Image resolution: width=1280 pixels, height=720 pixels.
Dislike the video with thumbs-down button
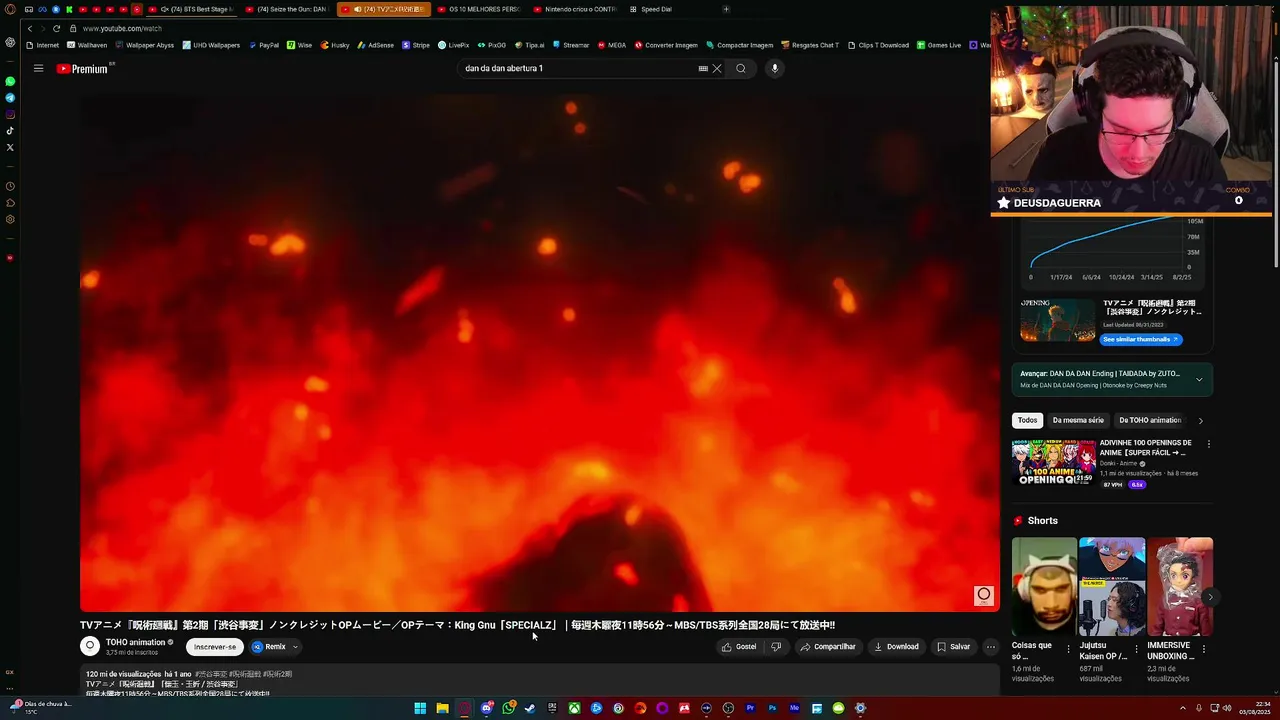click(x=776, y=647)
